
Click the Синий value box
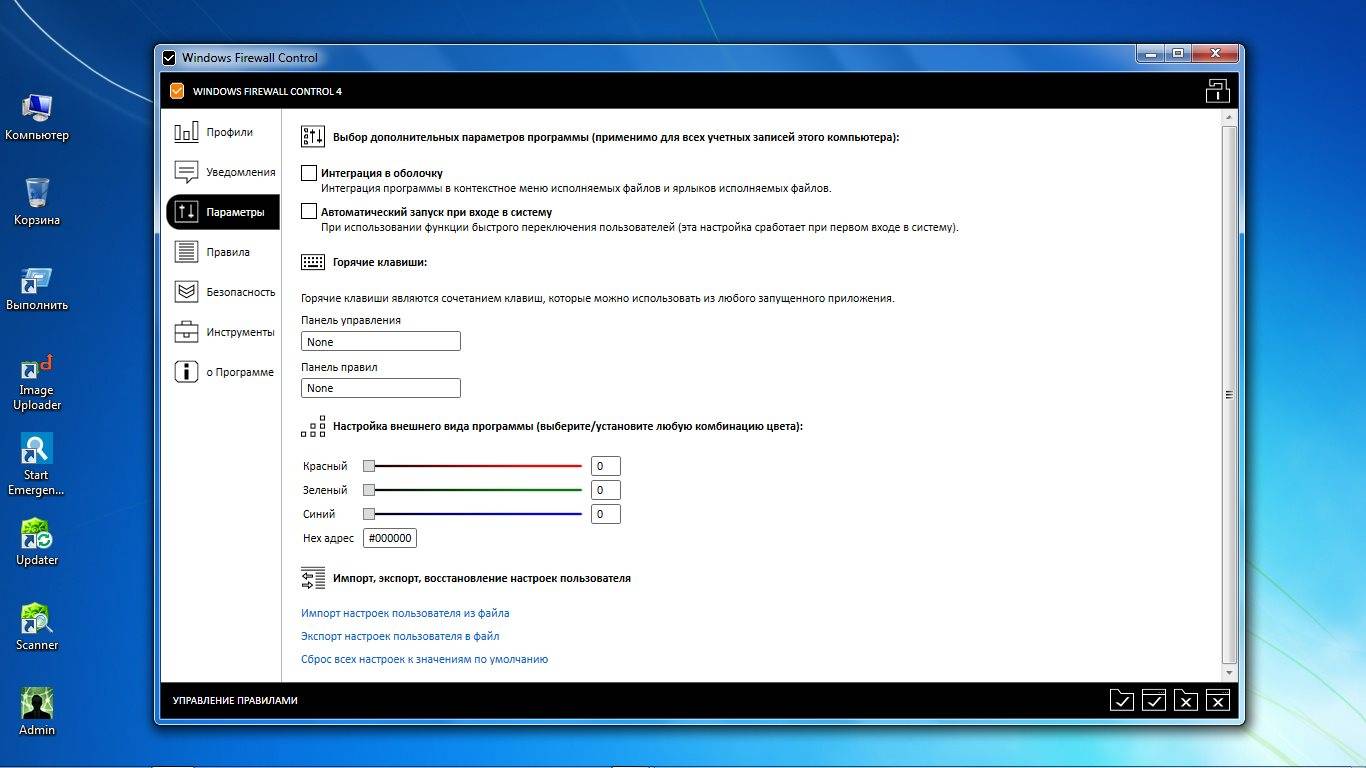coord(606,514)
